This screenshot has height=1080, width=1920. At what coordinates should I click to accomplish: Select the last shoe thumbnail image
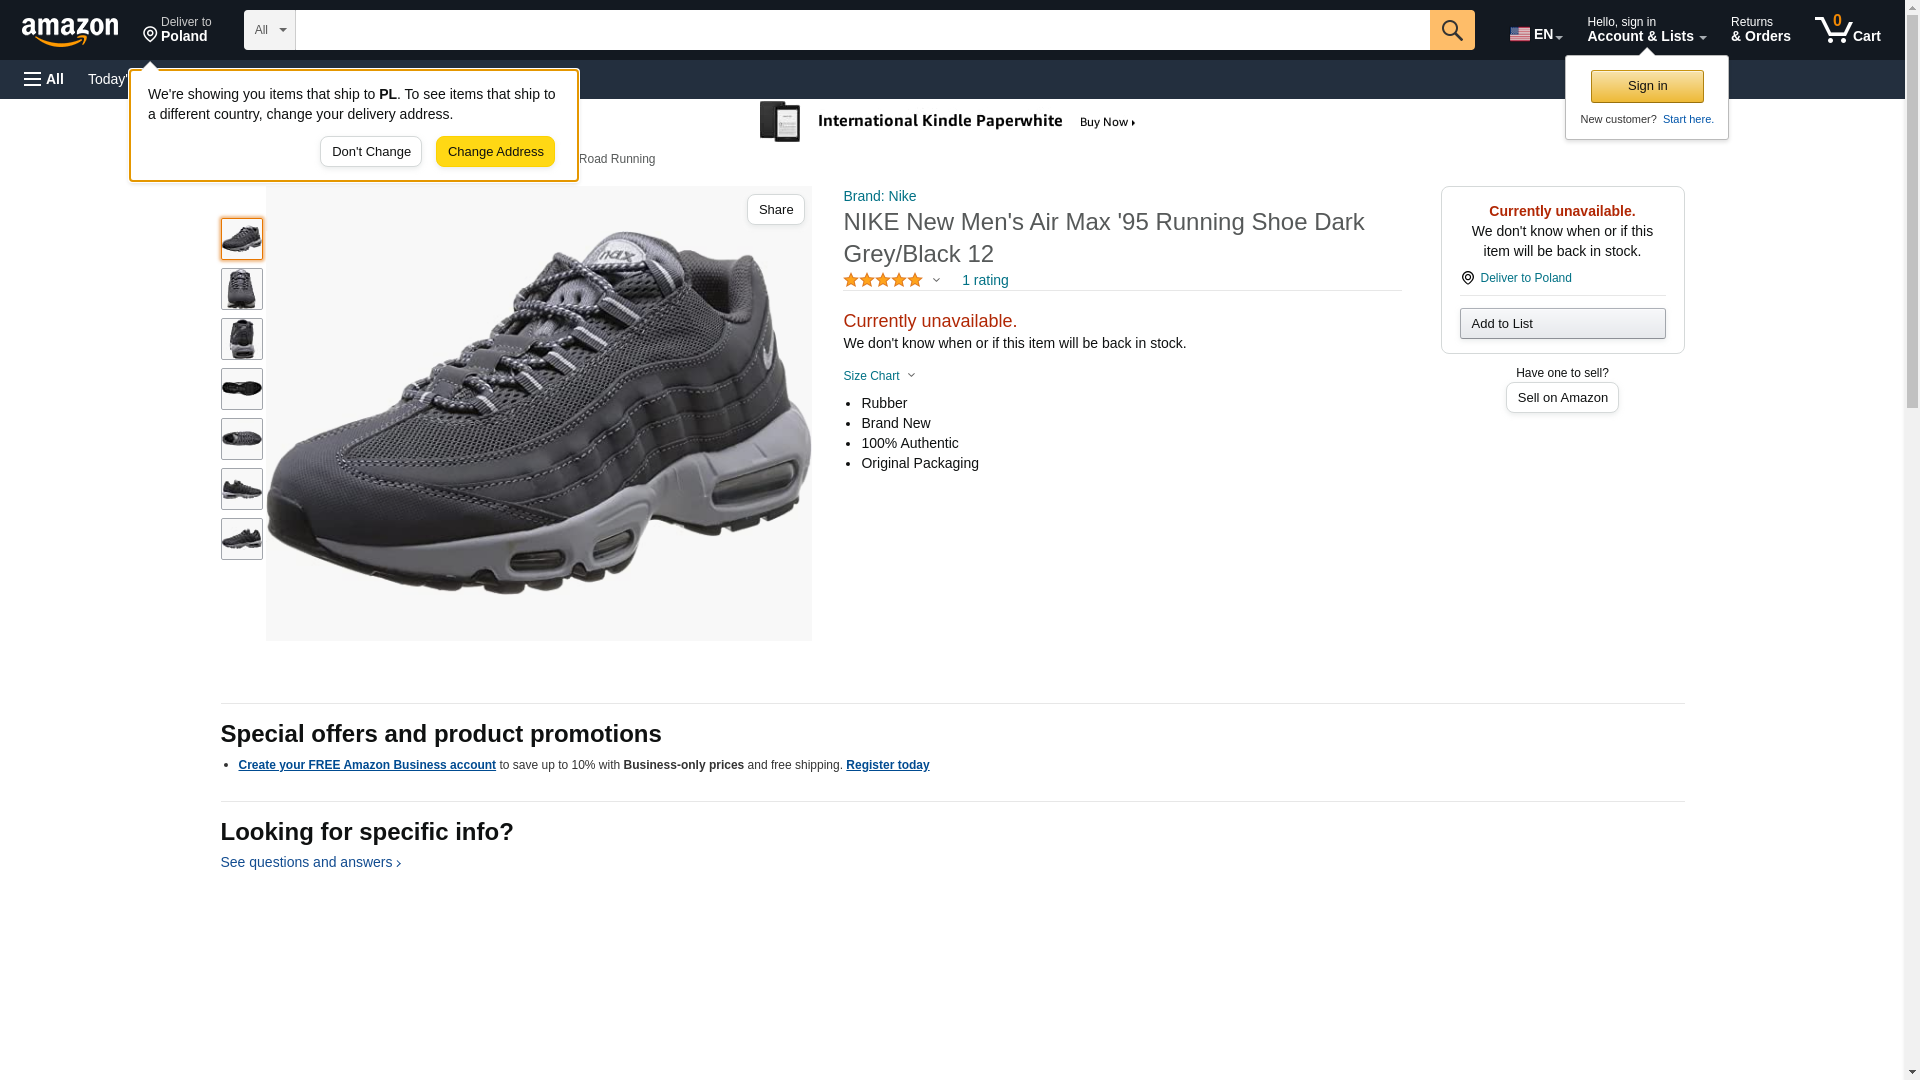point(241,539)
